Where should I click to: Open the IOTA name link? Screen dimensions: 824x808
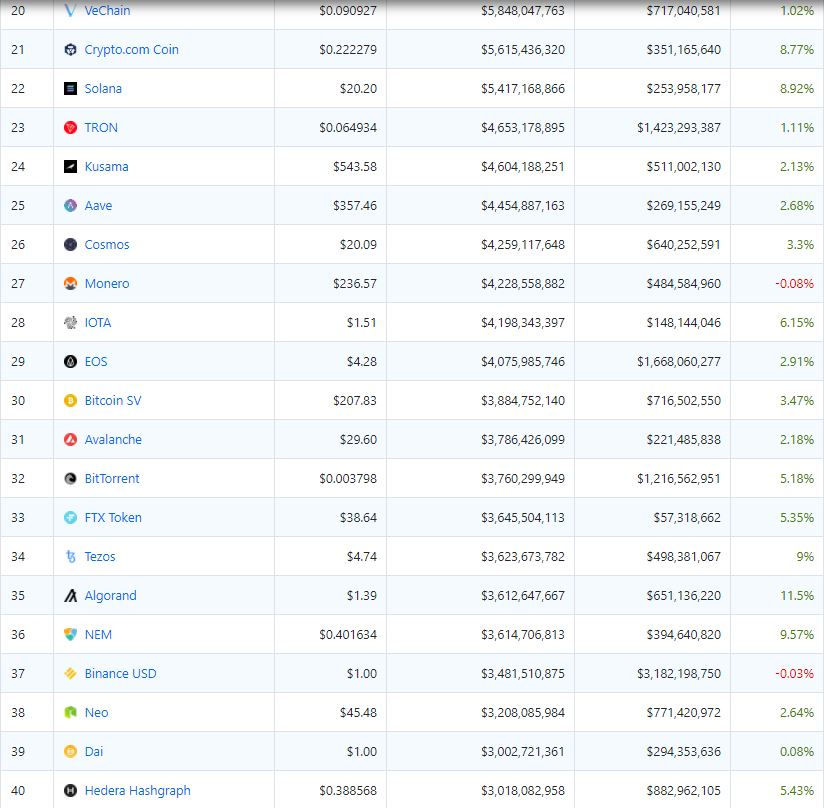tap(98, 322)
